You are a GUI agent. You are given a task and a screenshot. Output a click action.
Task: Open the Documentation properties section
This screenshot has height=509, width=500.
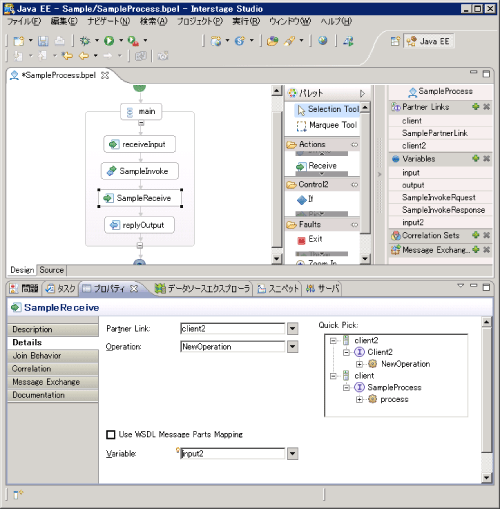53,395
